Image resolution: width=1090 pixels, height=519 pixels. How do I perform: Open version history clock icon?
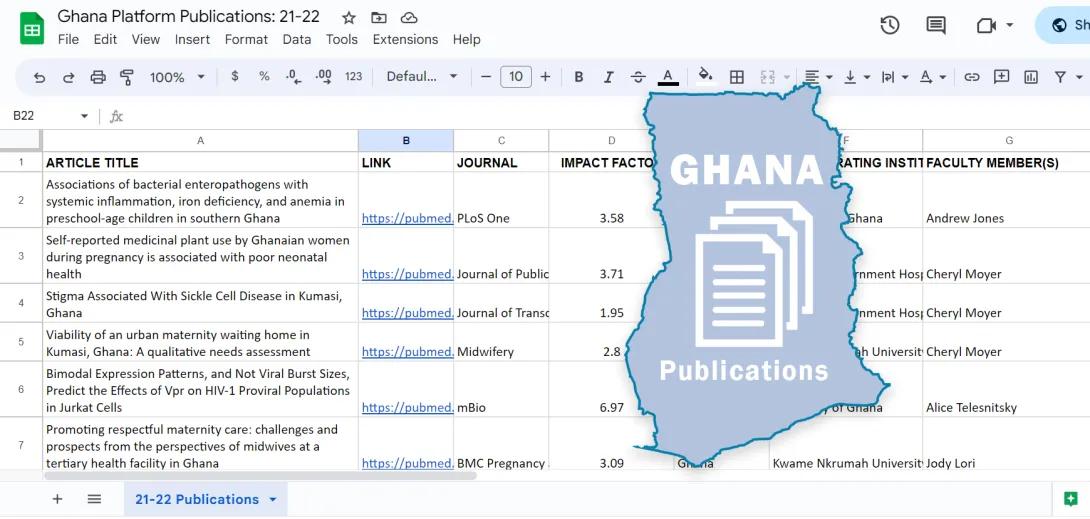(x=890, y=26)
